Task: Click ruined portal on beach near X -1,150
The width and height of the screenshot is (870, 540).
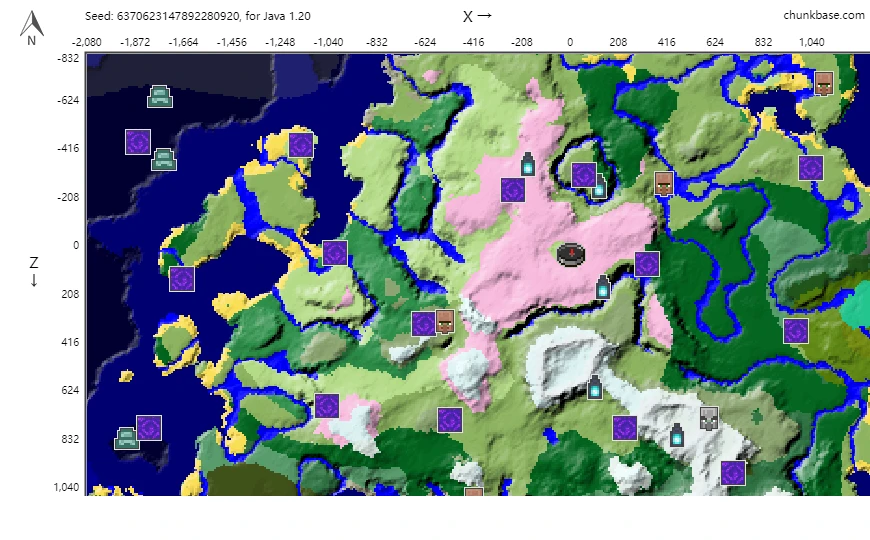Action: coord(301,146)
